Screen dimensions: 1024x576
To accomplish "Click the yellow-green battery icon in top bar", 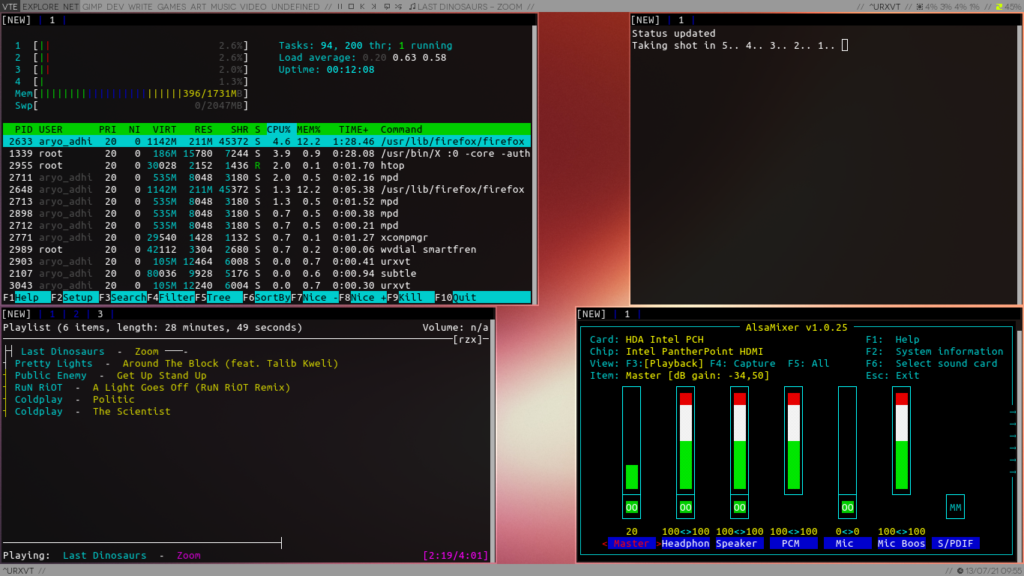I will point(999,7).
